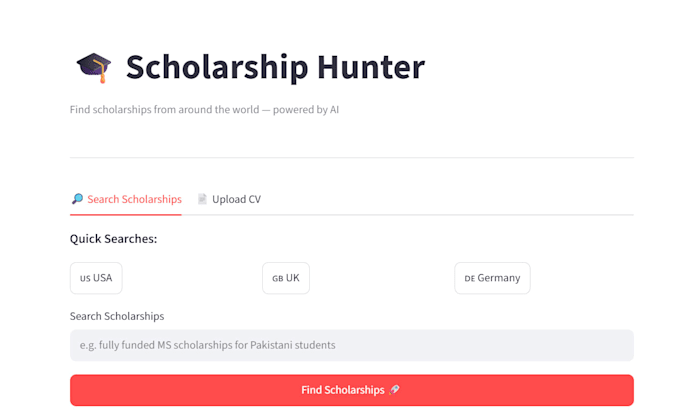The width and height of the screenshot is (680, 417).
Task: Focus the Search Scholarships text box
Action: pos(352,345)
